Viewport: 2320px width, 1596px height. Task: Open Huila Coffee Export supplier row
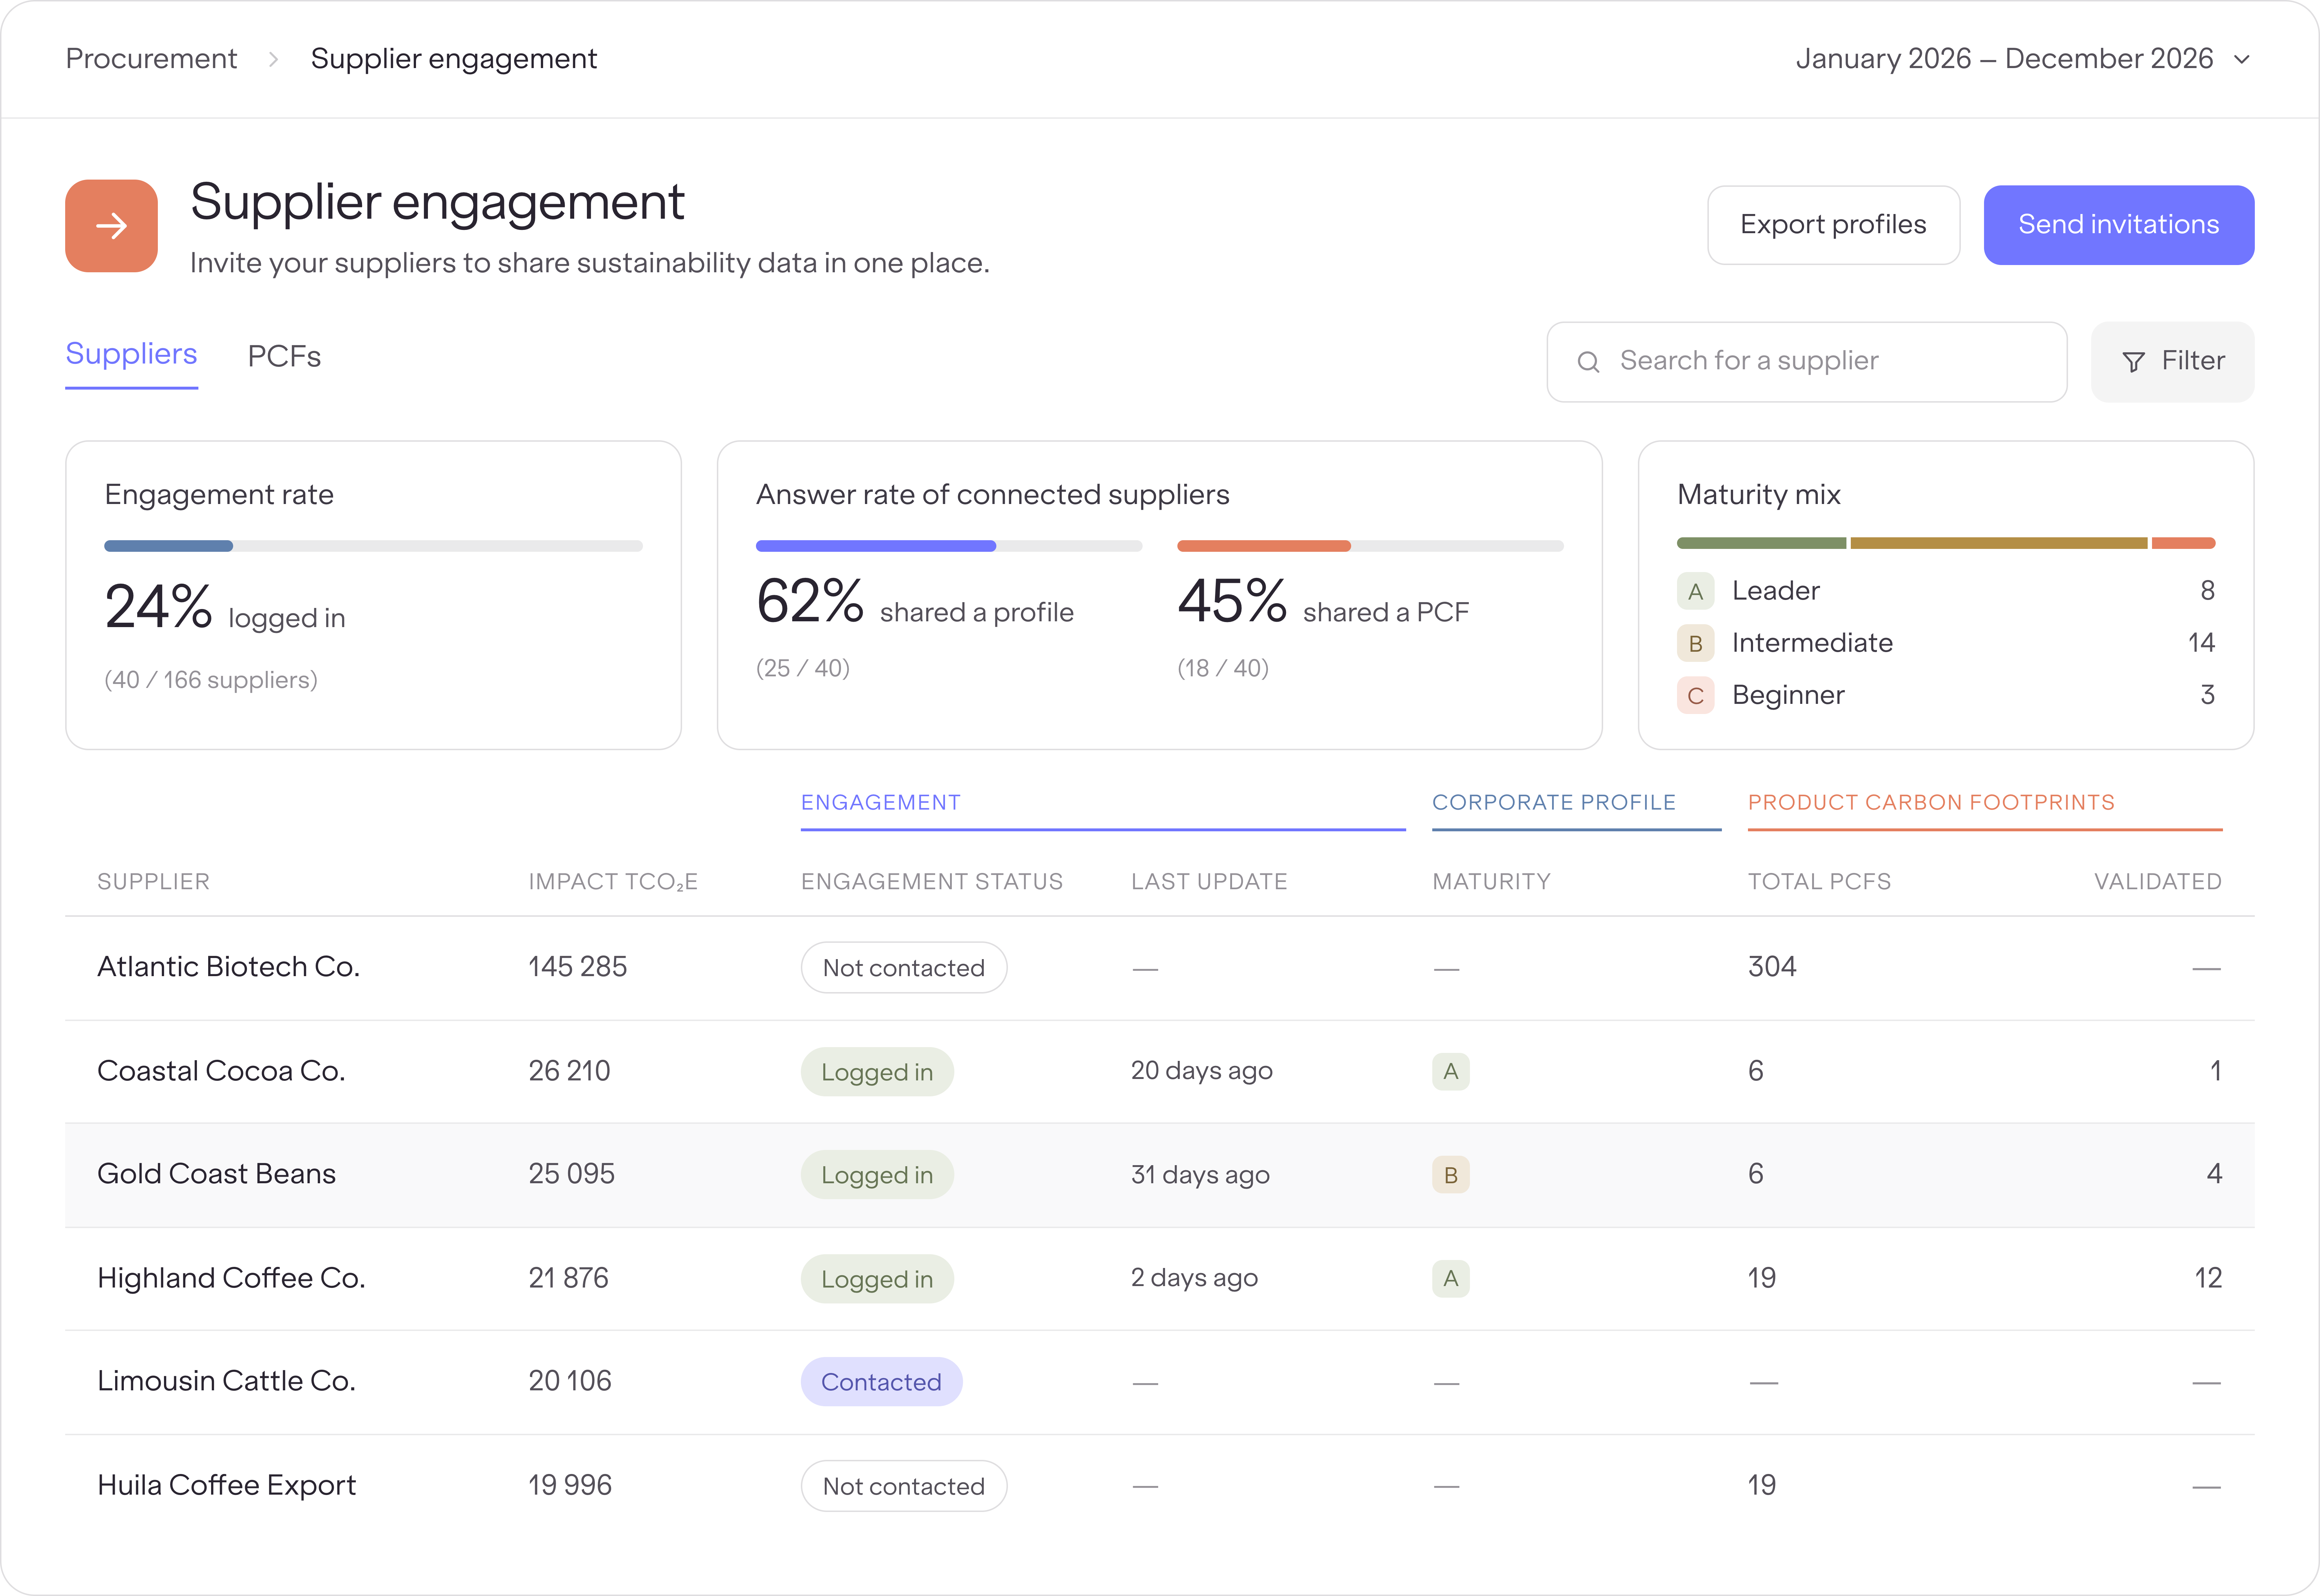coord(1160,1486)
